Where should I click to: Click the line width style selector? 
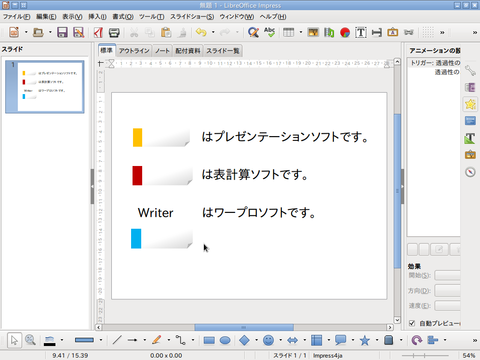pyautogui.click(x=84, y=340)
